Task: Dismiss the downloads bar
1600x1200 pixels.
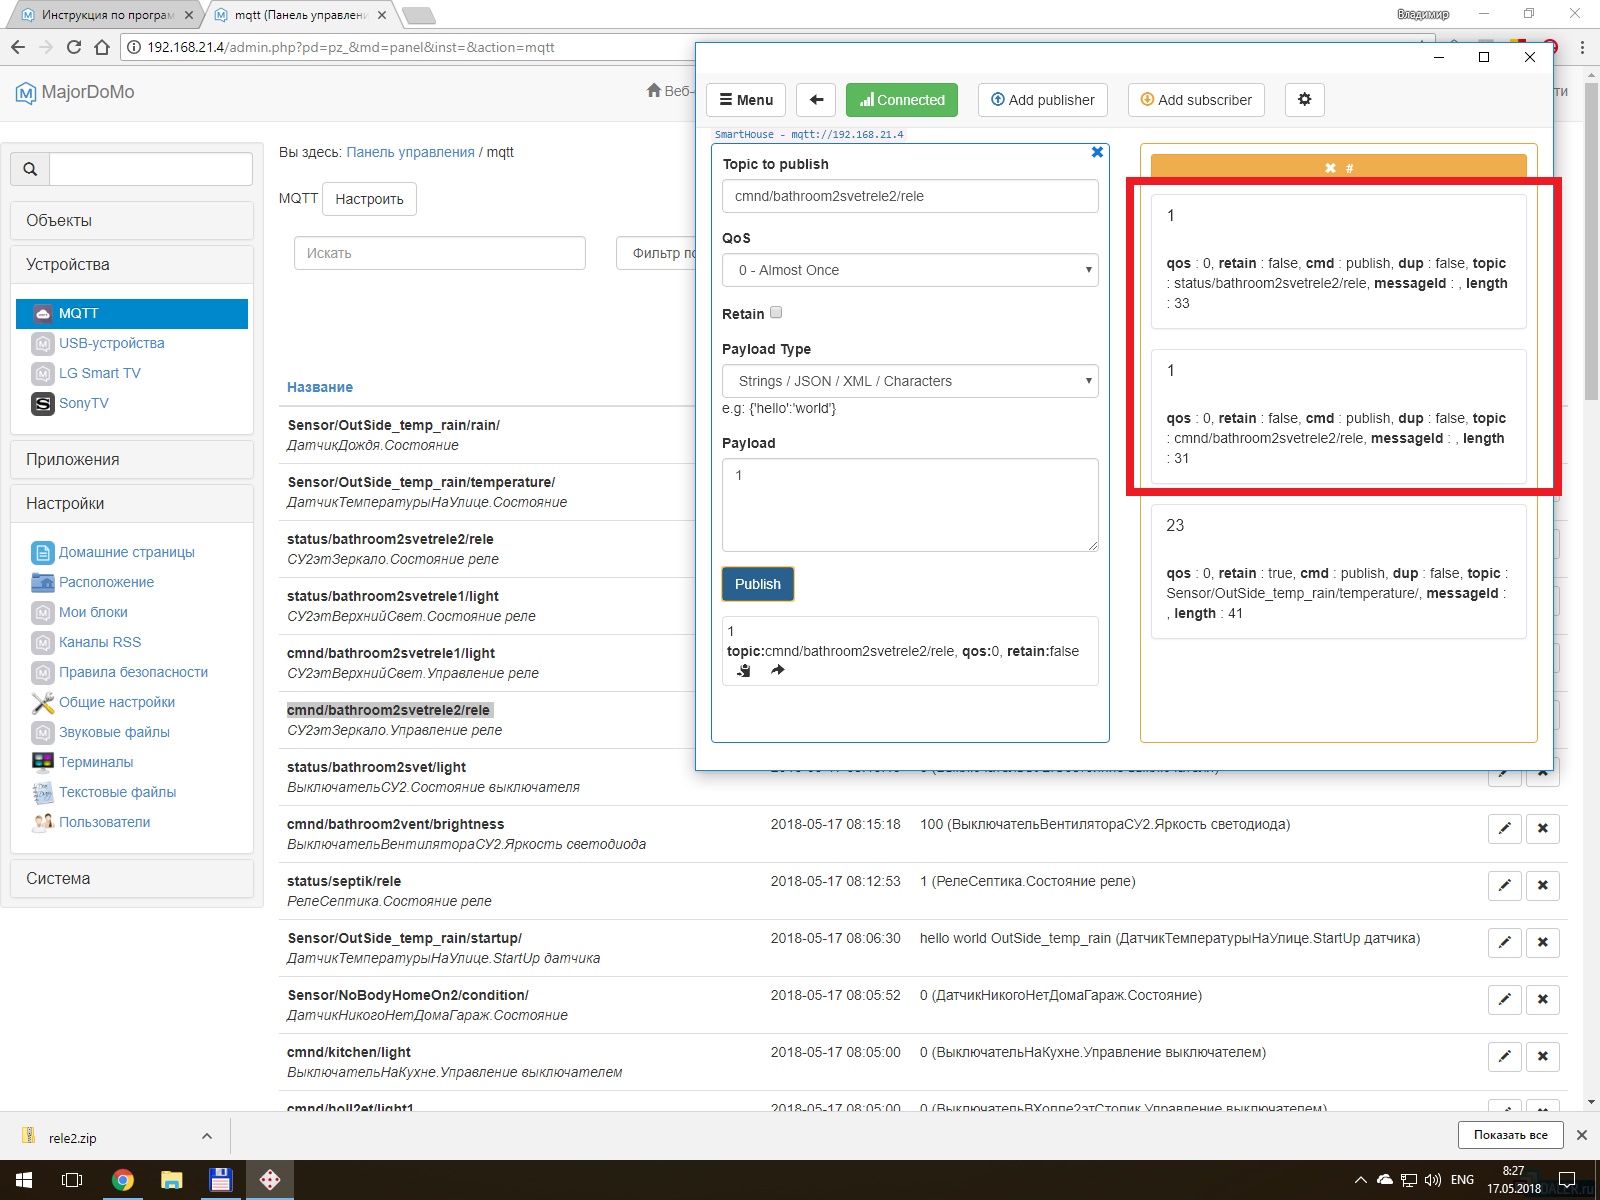Action: [1581, 1135]
